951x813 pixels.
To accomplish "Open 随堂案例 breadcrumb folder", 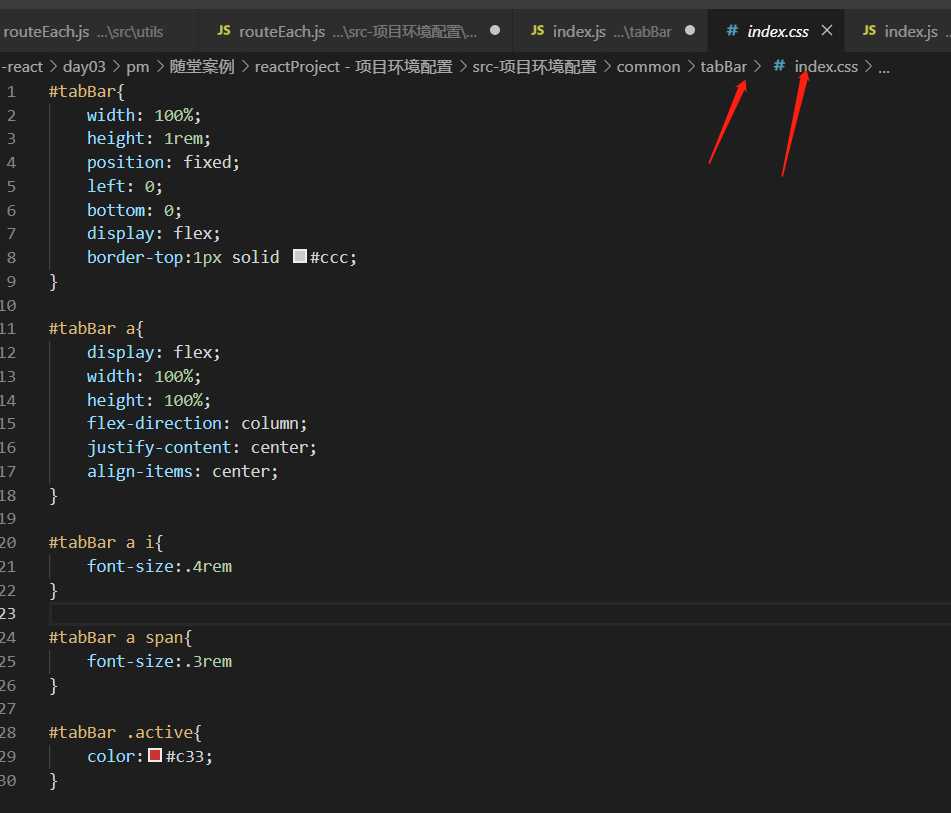I will tap(202, 67).
